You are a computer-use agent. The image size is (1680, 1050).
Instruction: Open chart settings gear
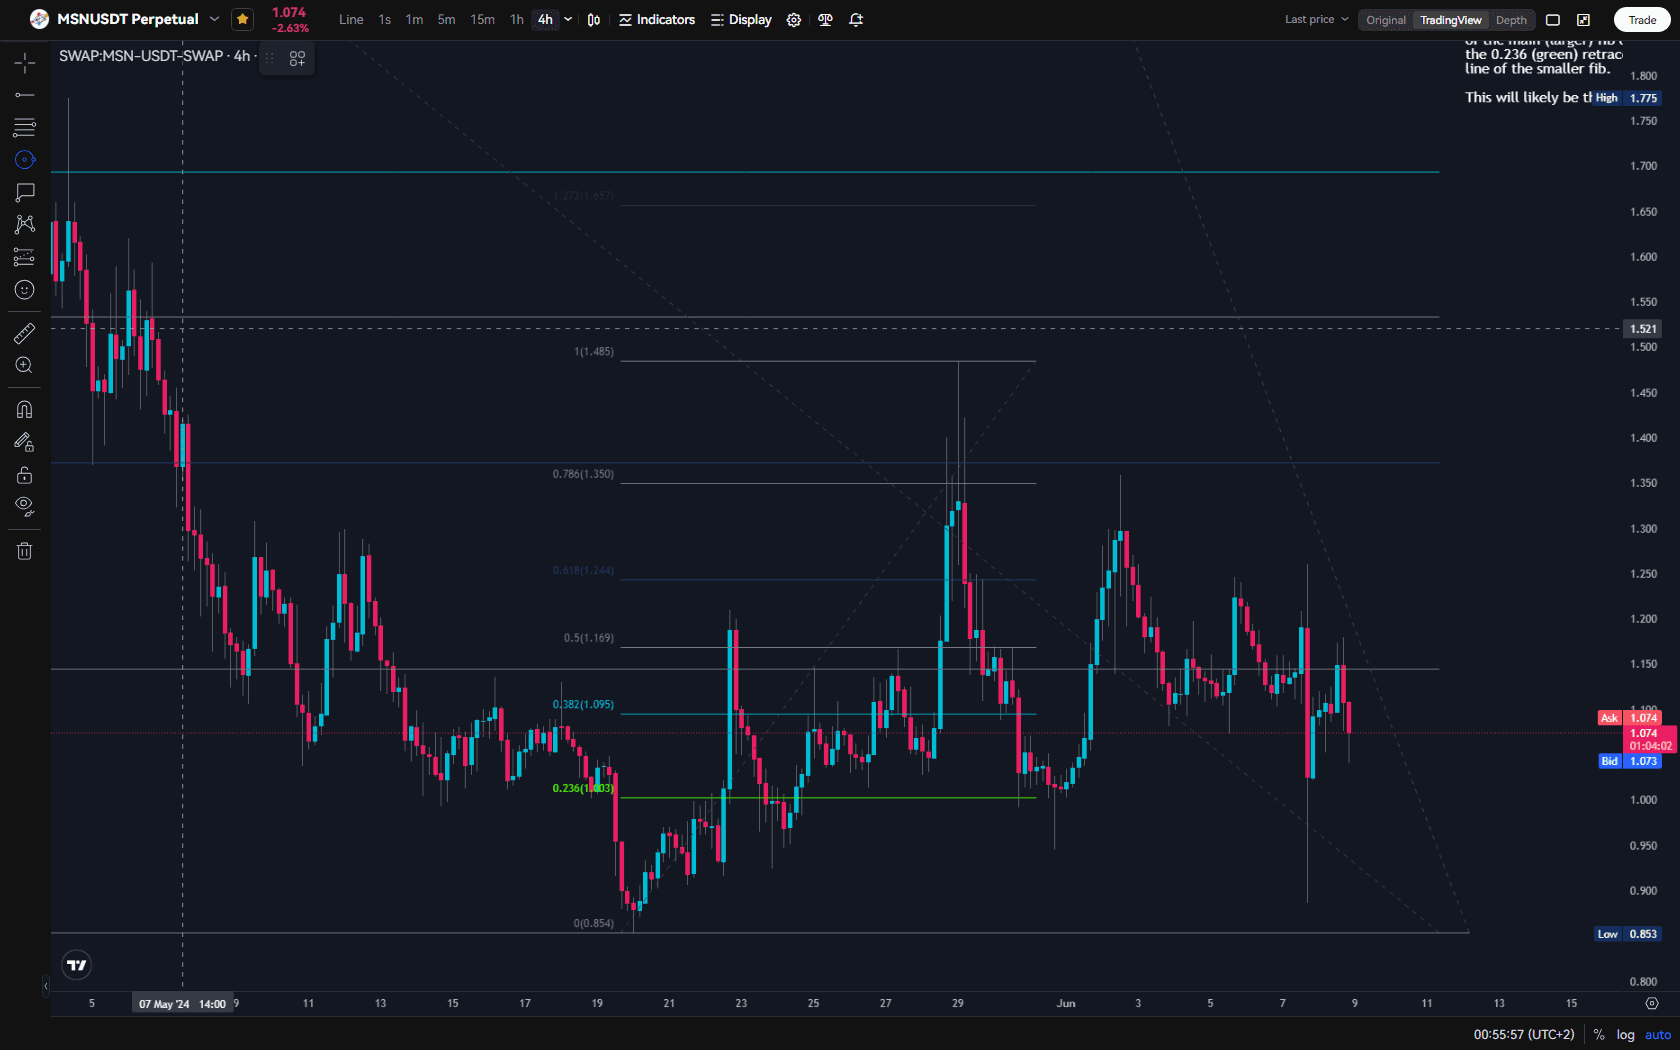coord(794,20)
